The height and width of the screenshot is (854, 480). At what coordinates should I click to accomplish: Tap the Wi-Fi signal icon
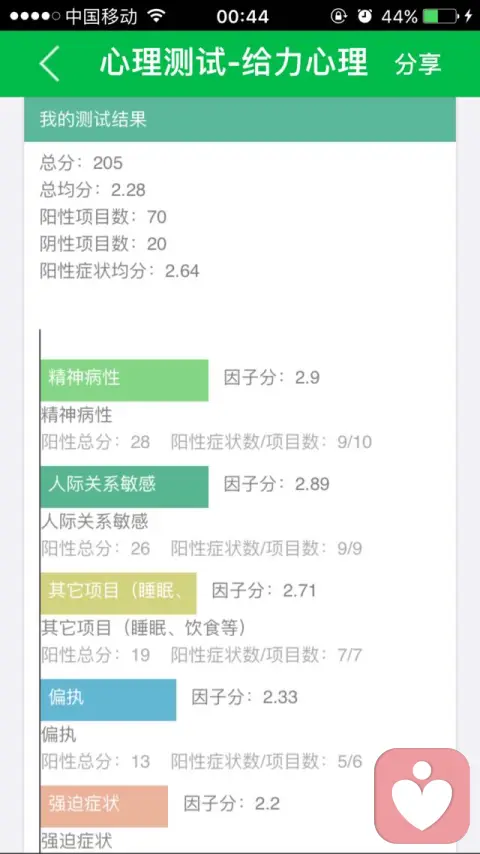[x=156, y=16]
